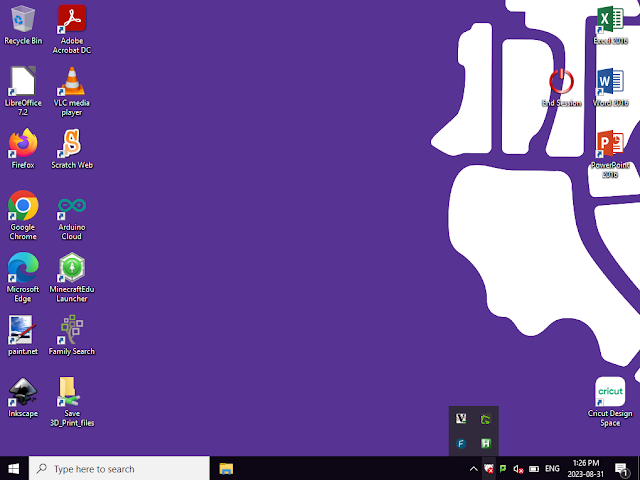Select the Microsoft Edge desktop icon
Viewport: 640px width, 480px height.
pos(23,278)
